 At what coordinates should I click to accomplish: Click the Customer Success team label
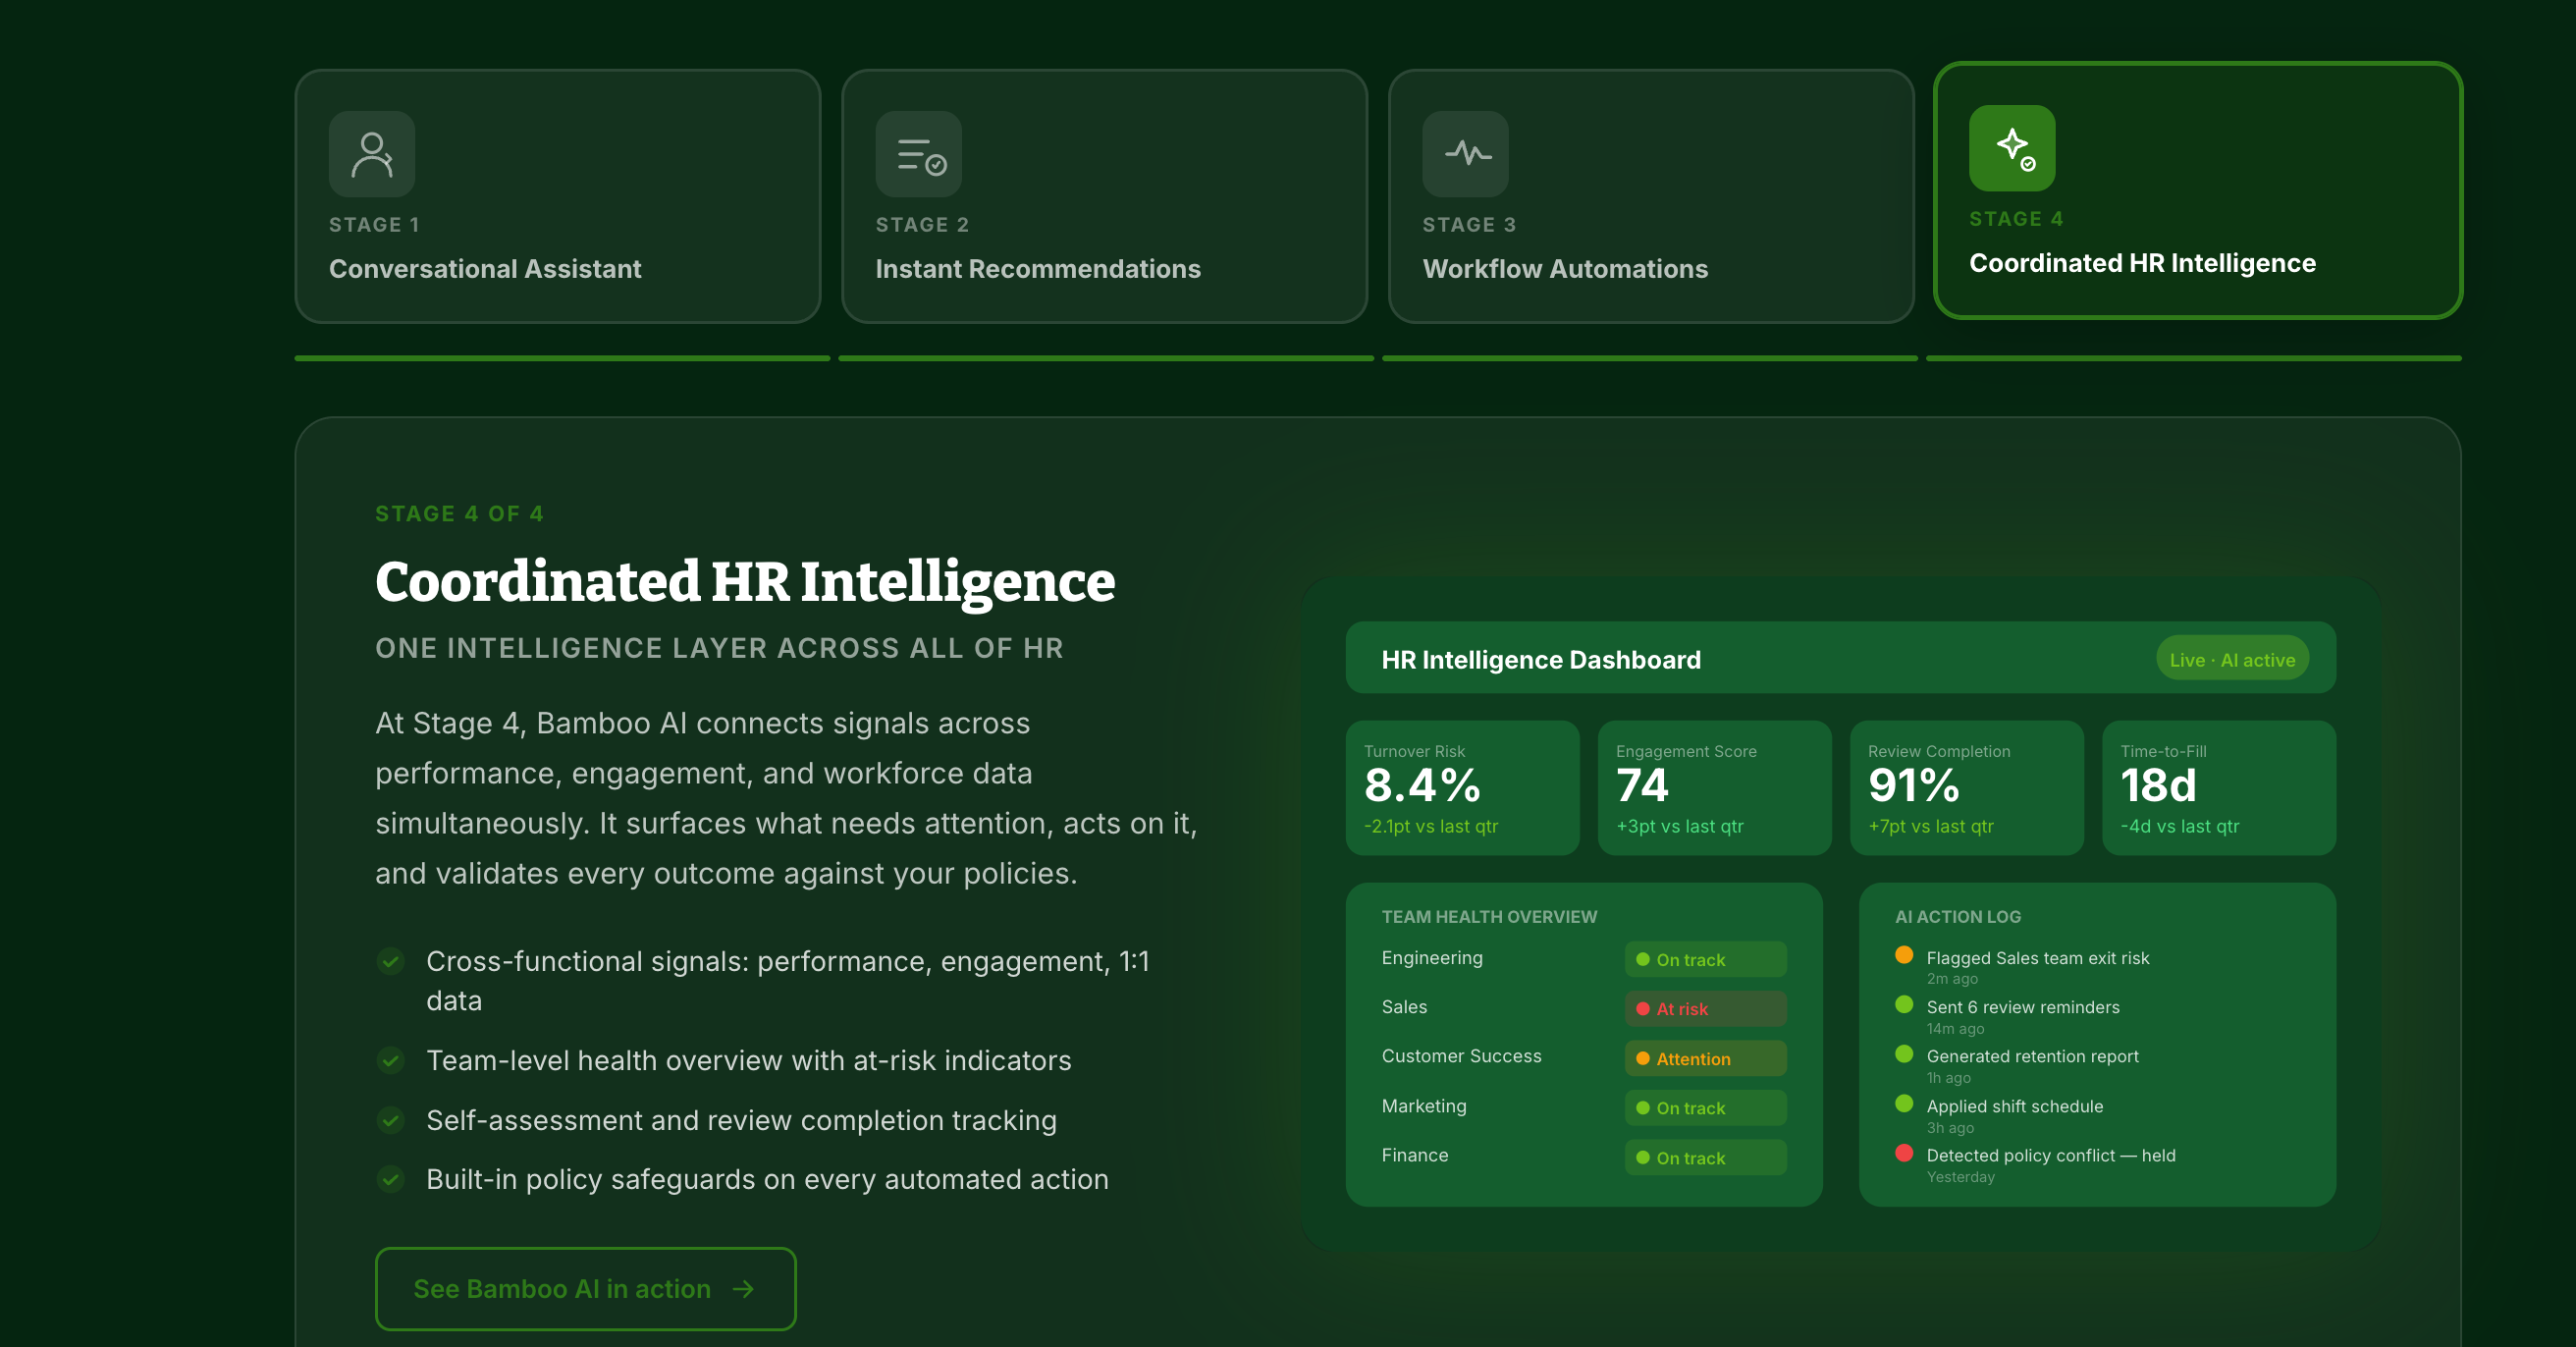(1461, 1055)
